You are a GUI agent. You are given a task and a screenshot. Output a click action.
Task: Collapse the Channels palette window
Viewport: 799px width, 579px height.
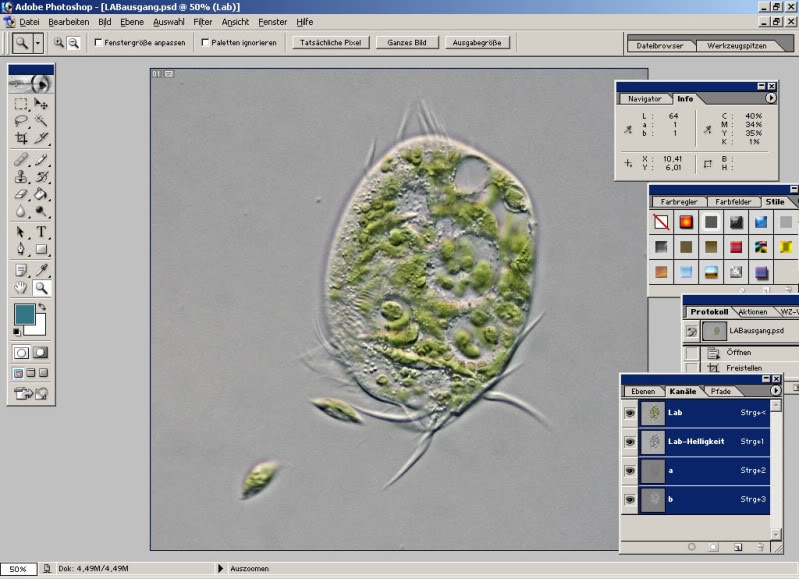pyautogui.click(x=766, y=379)
